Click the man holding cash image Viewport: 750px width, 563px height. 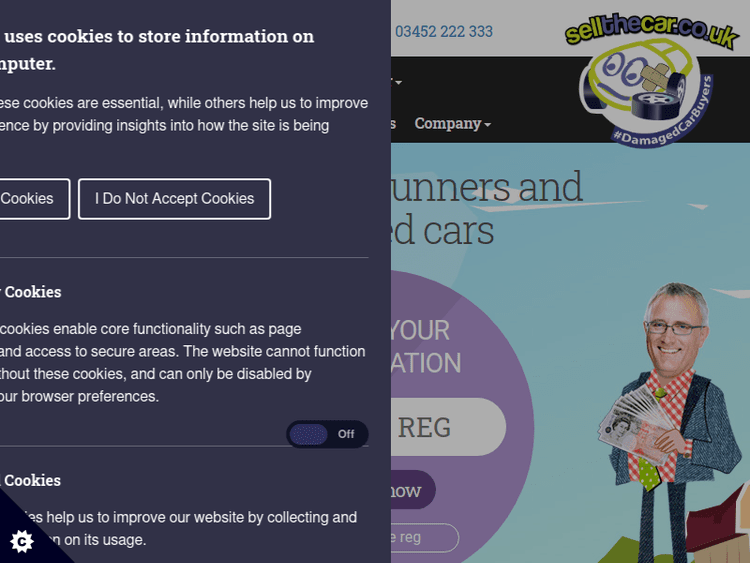point(672,422)
